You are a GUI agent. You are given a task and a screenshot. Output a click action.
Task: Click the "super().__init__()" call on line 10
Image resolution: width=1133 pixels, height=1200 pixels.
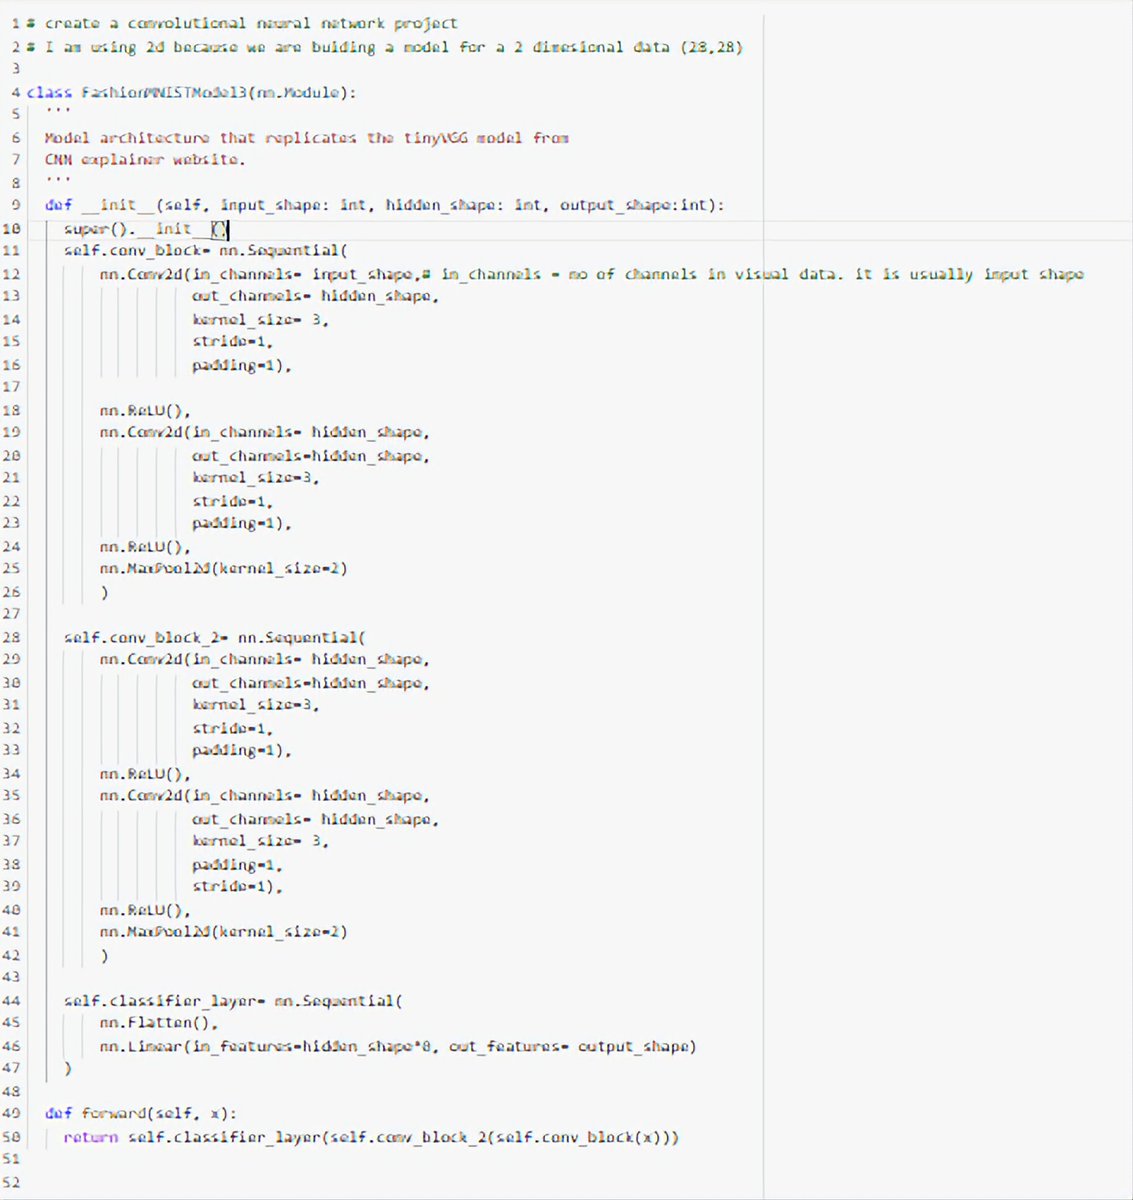point(146,229)
